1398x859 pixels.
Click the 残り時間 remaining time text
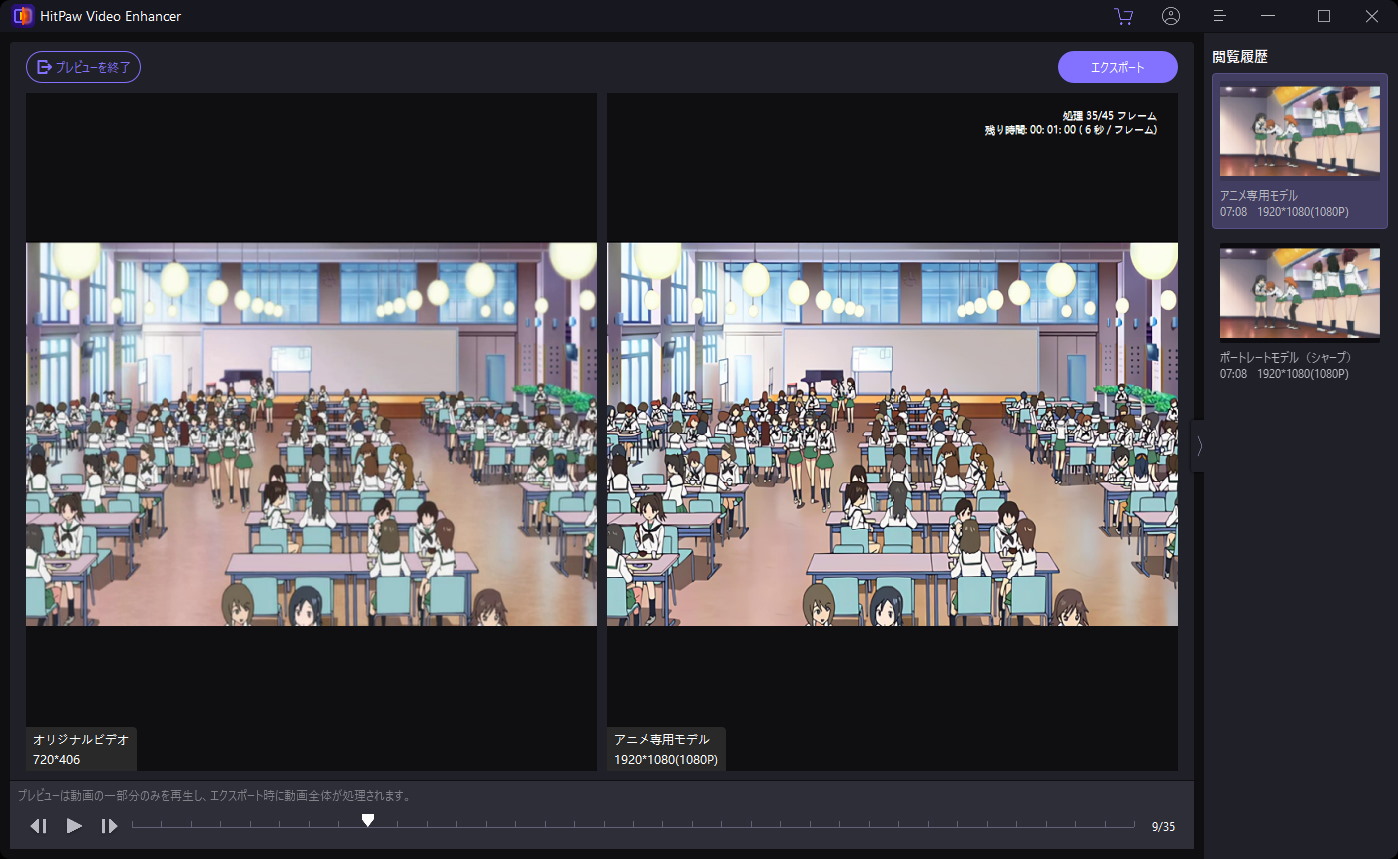click(x=1071, y=130)
